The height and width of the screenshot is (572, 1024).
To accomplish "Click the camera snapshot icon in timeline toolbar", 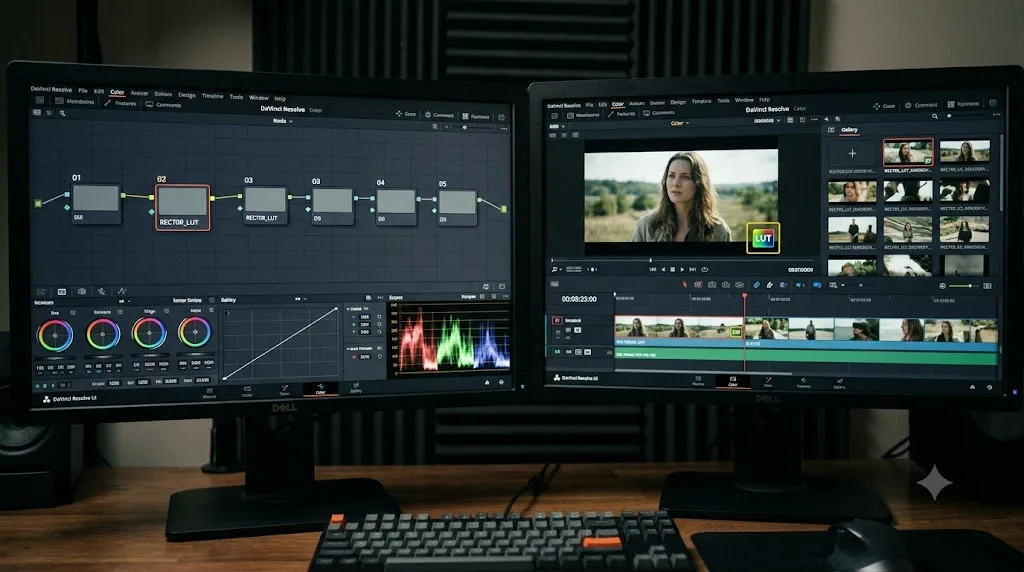I will point(726,285).
